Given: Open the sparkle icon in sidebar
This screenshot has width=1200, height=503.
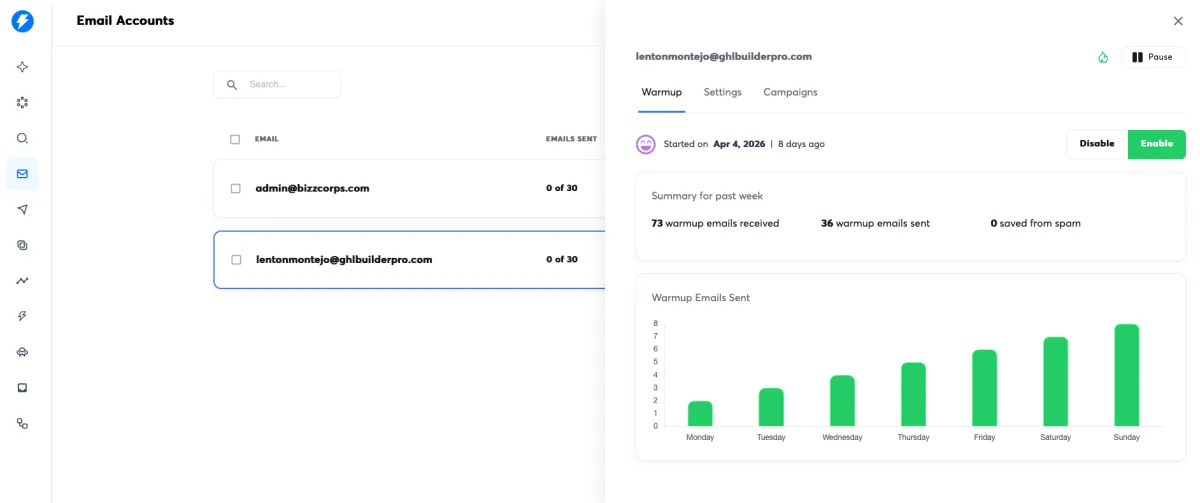Looking at the screenshot, I should pos(22,67).
